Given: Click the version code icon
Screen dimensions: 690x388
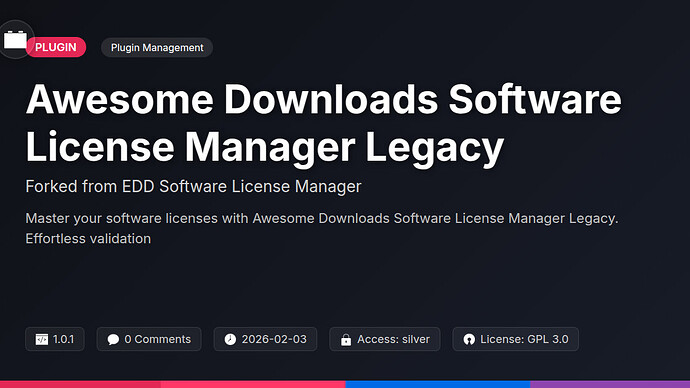Looking at the screenshot, I should tap(42, 339).
